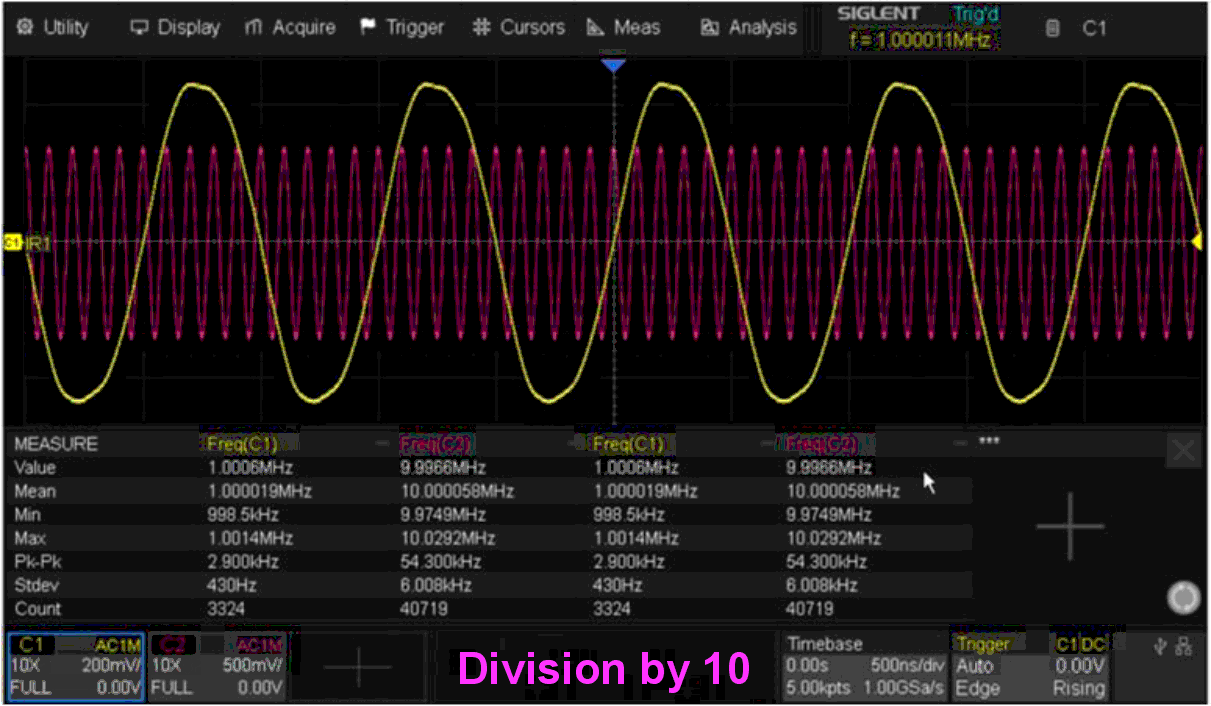Click the Acquire waveform icon
This screenshot has height=706, width=1211.
pos(254,27)
